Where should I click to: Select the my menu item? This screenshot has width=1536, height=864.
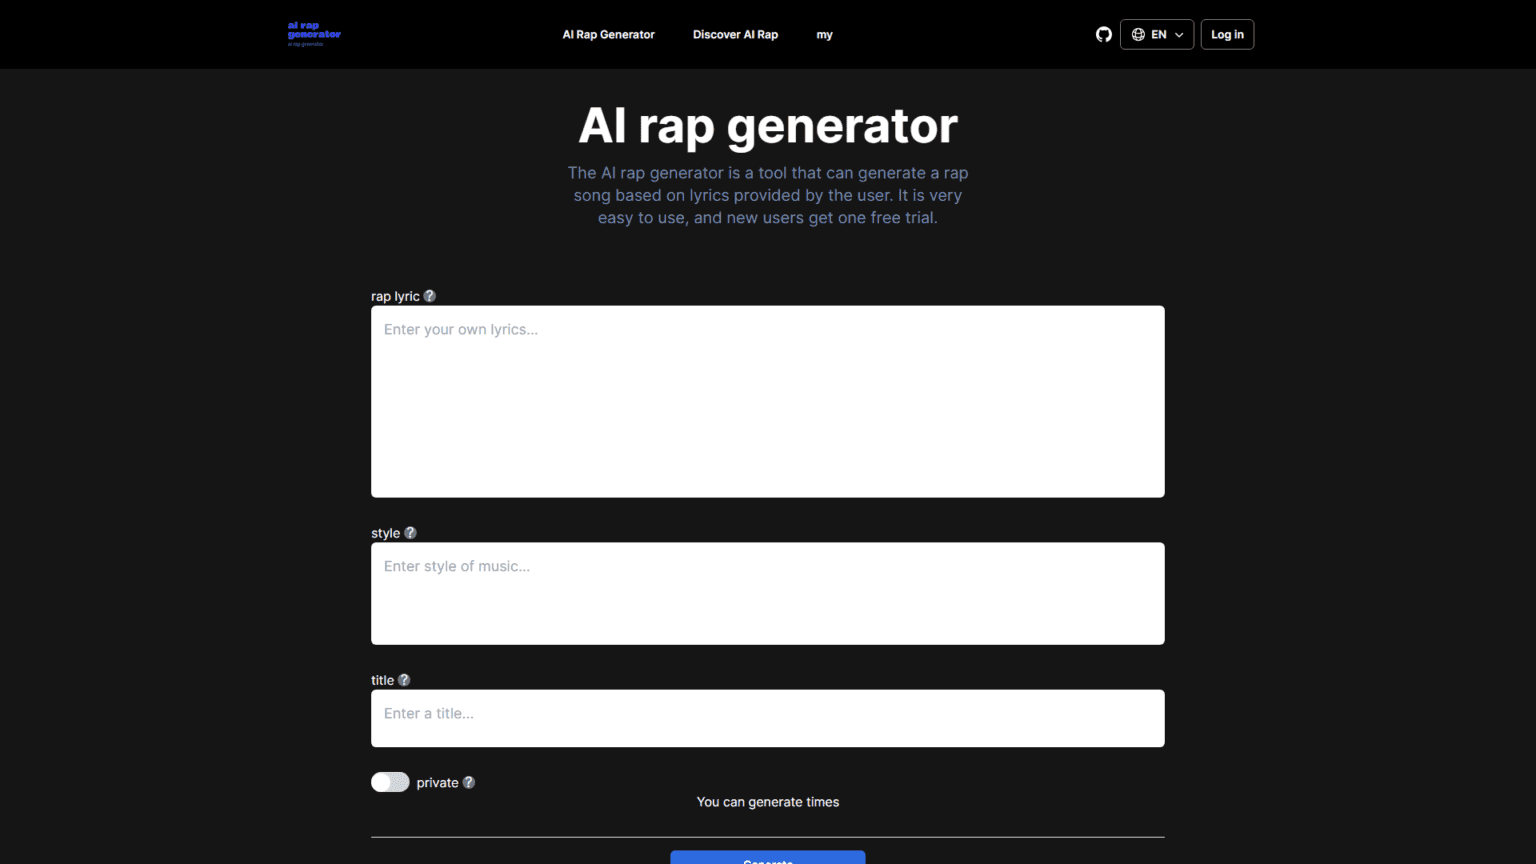click(825, 34)
